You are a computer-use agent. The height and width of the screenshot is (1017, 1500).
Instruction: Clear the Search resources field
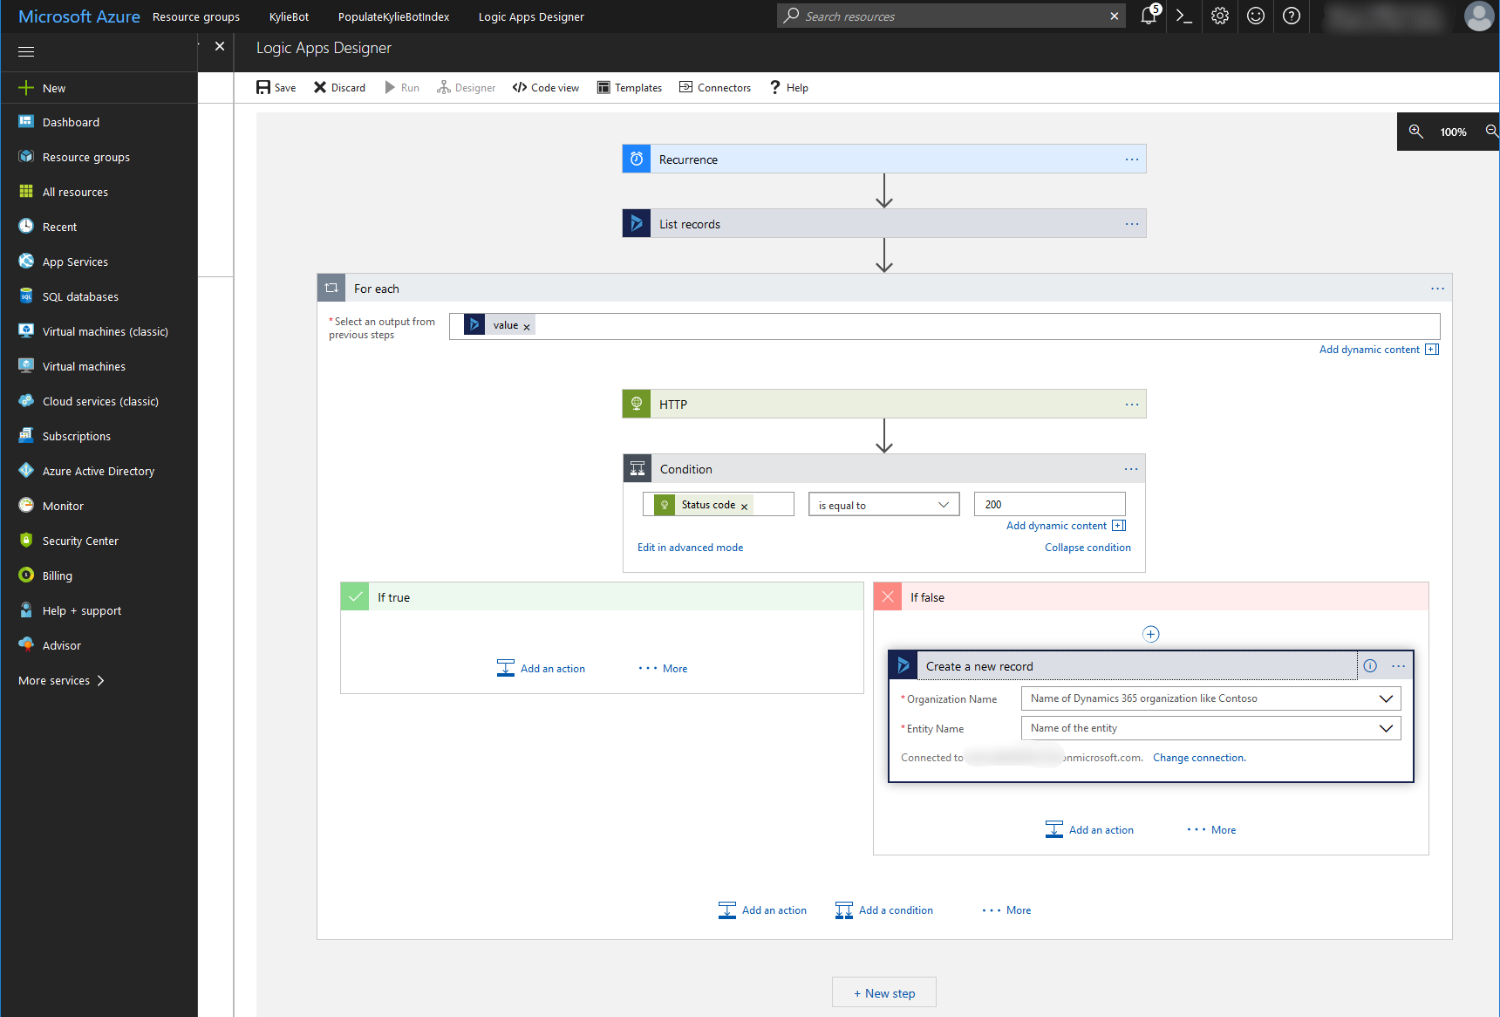(1114, 16)
